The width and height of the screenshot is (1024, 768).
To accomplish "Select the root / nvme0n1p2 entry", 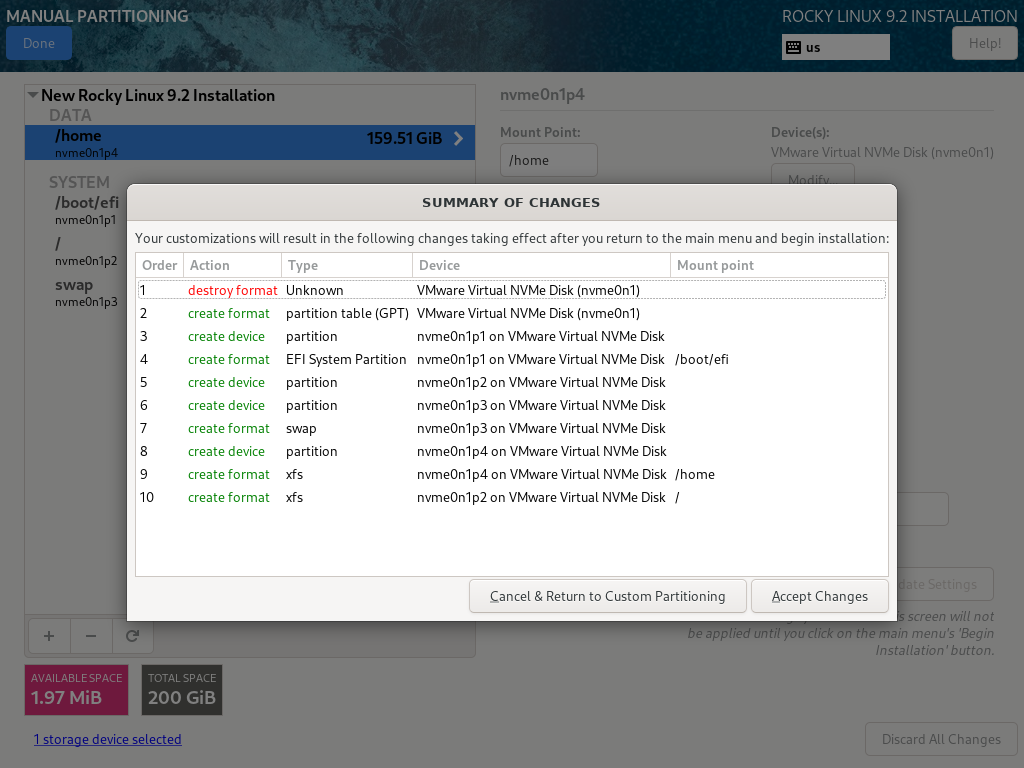I will tap(86, 251).
